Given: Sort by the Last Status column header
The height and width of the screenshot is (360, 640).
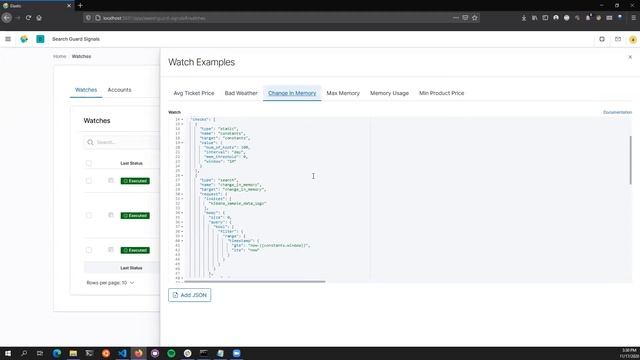Looking at the screenshot, I should coord(131,163).
